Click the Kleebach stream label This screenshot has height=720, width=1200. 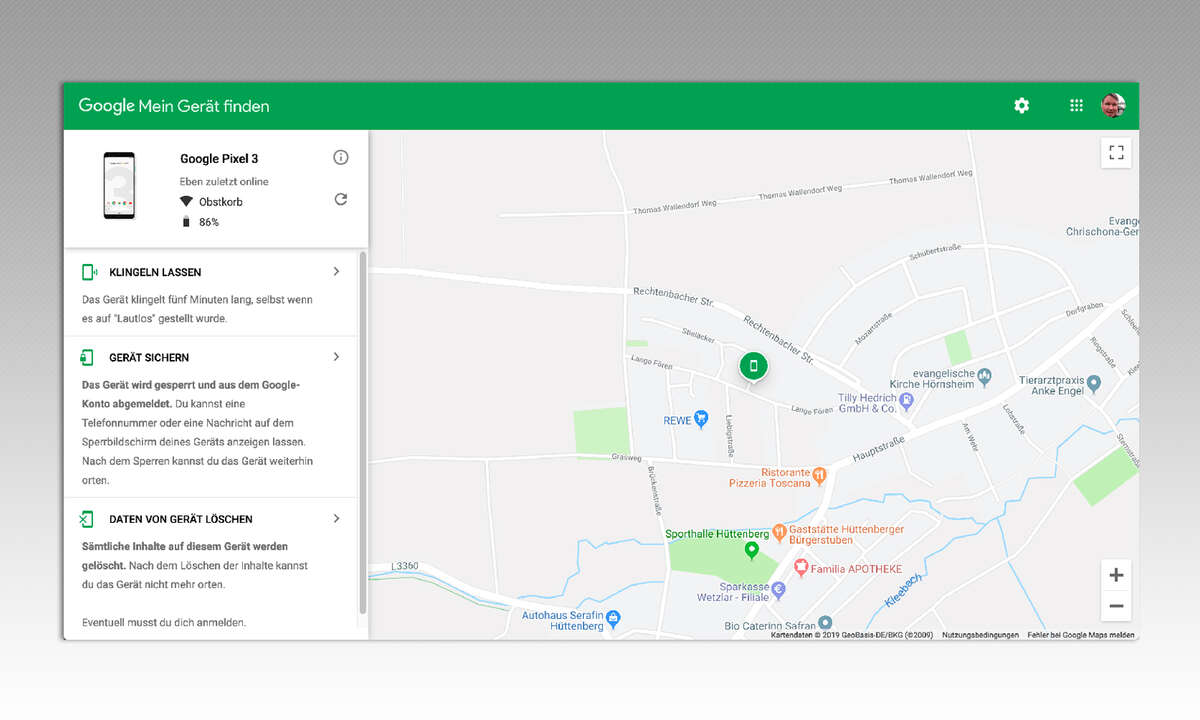pyautogui.click(x=905, y=592)
